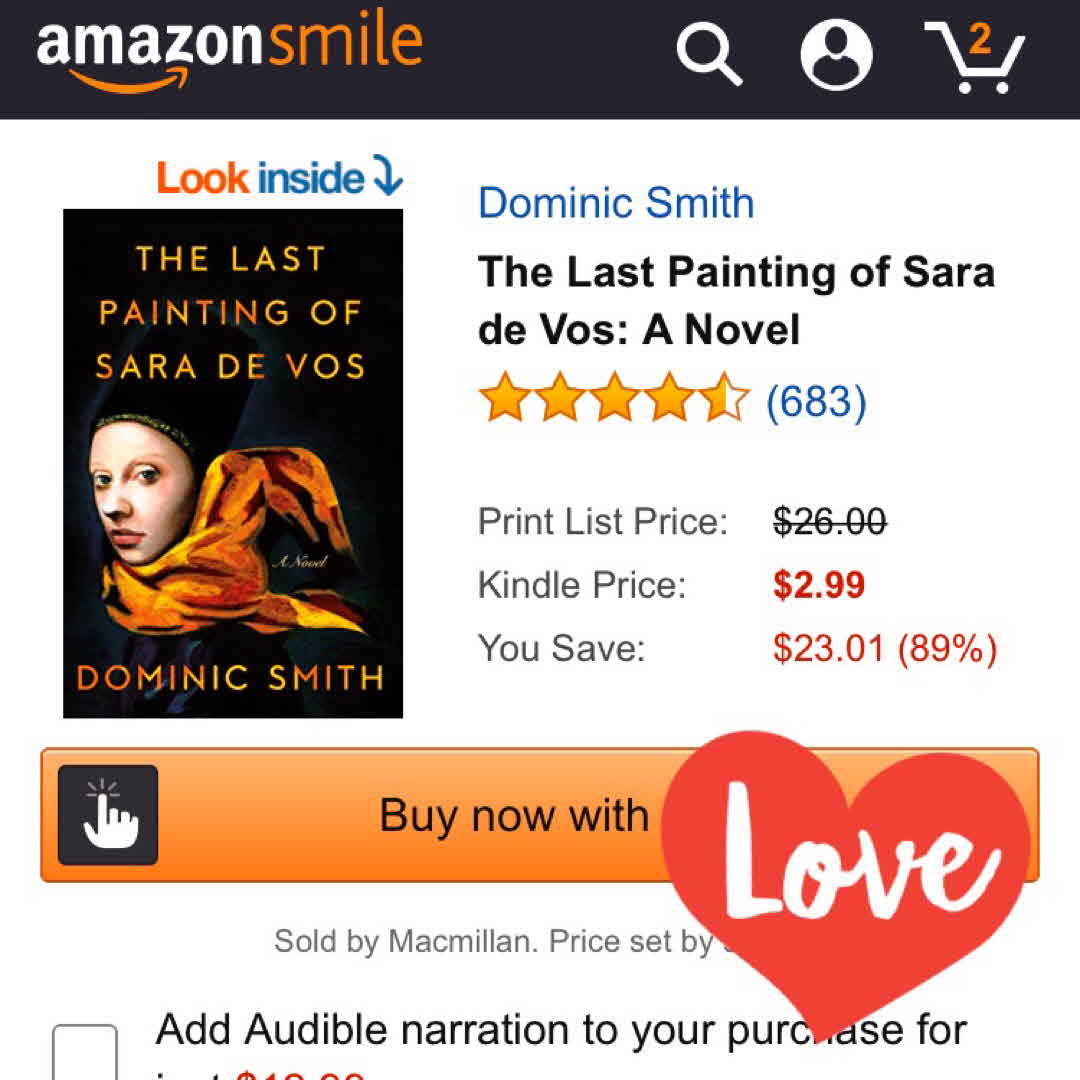Open the book cover thumbnail image
Viewport: 1080px width, 1080px height.
click(233, 463)
